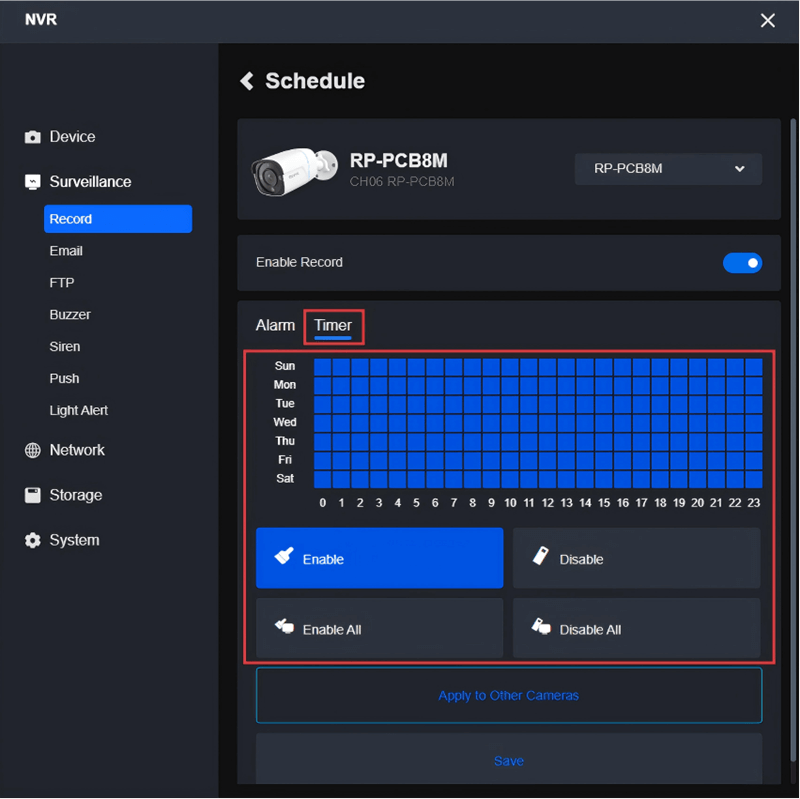Open the Storage section label
Screen dimensions: 800x799
tap(76, 495)
